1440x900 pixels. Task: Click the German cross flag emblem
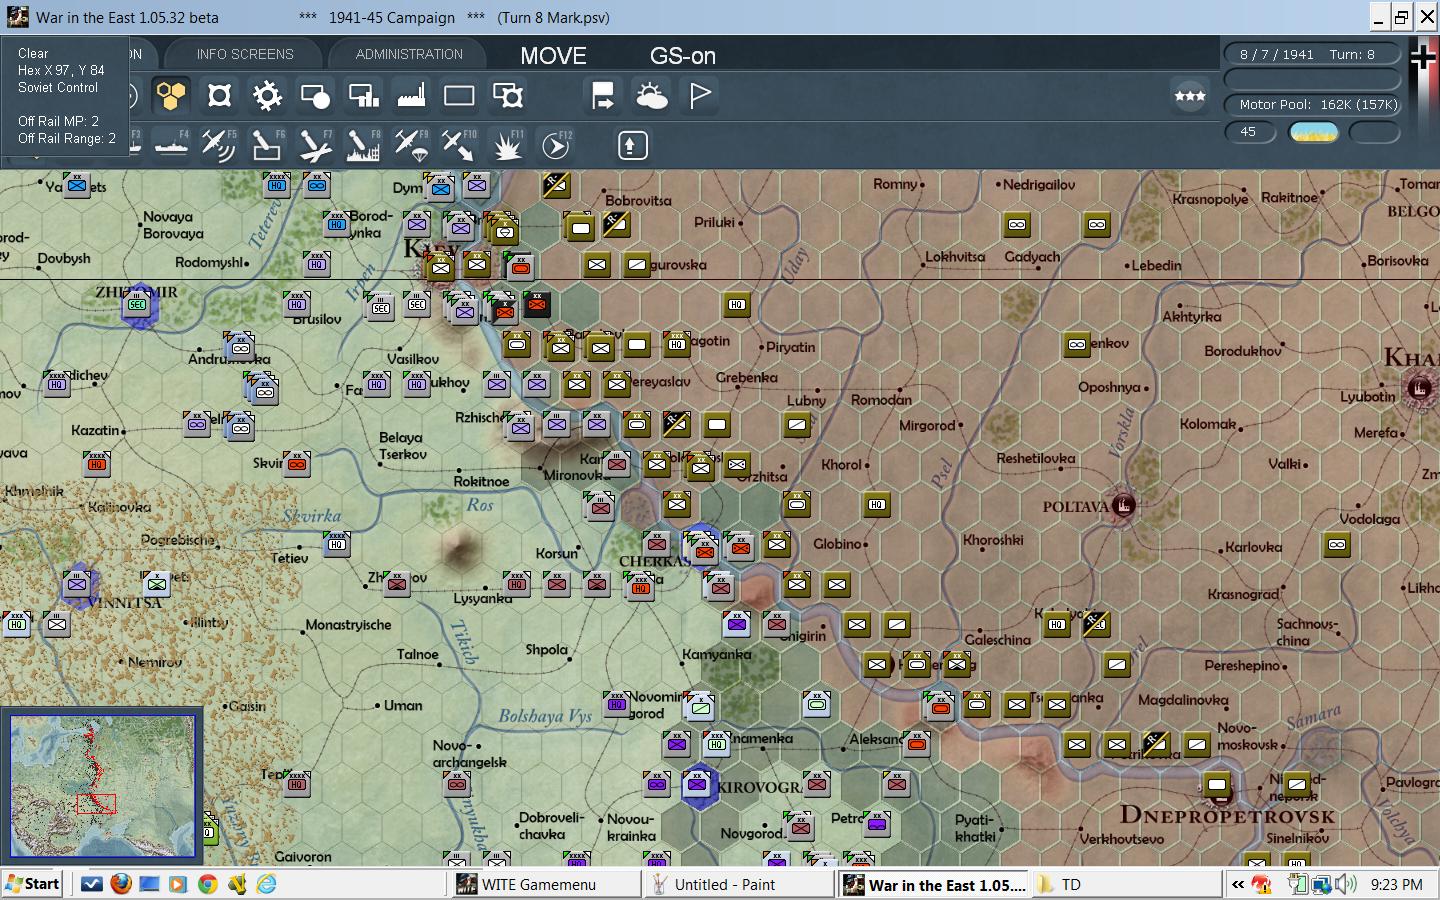(x=1423, y=58)
